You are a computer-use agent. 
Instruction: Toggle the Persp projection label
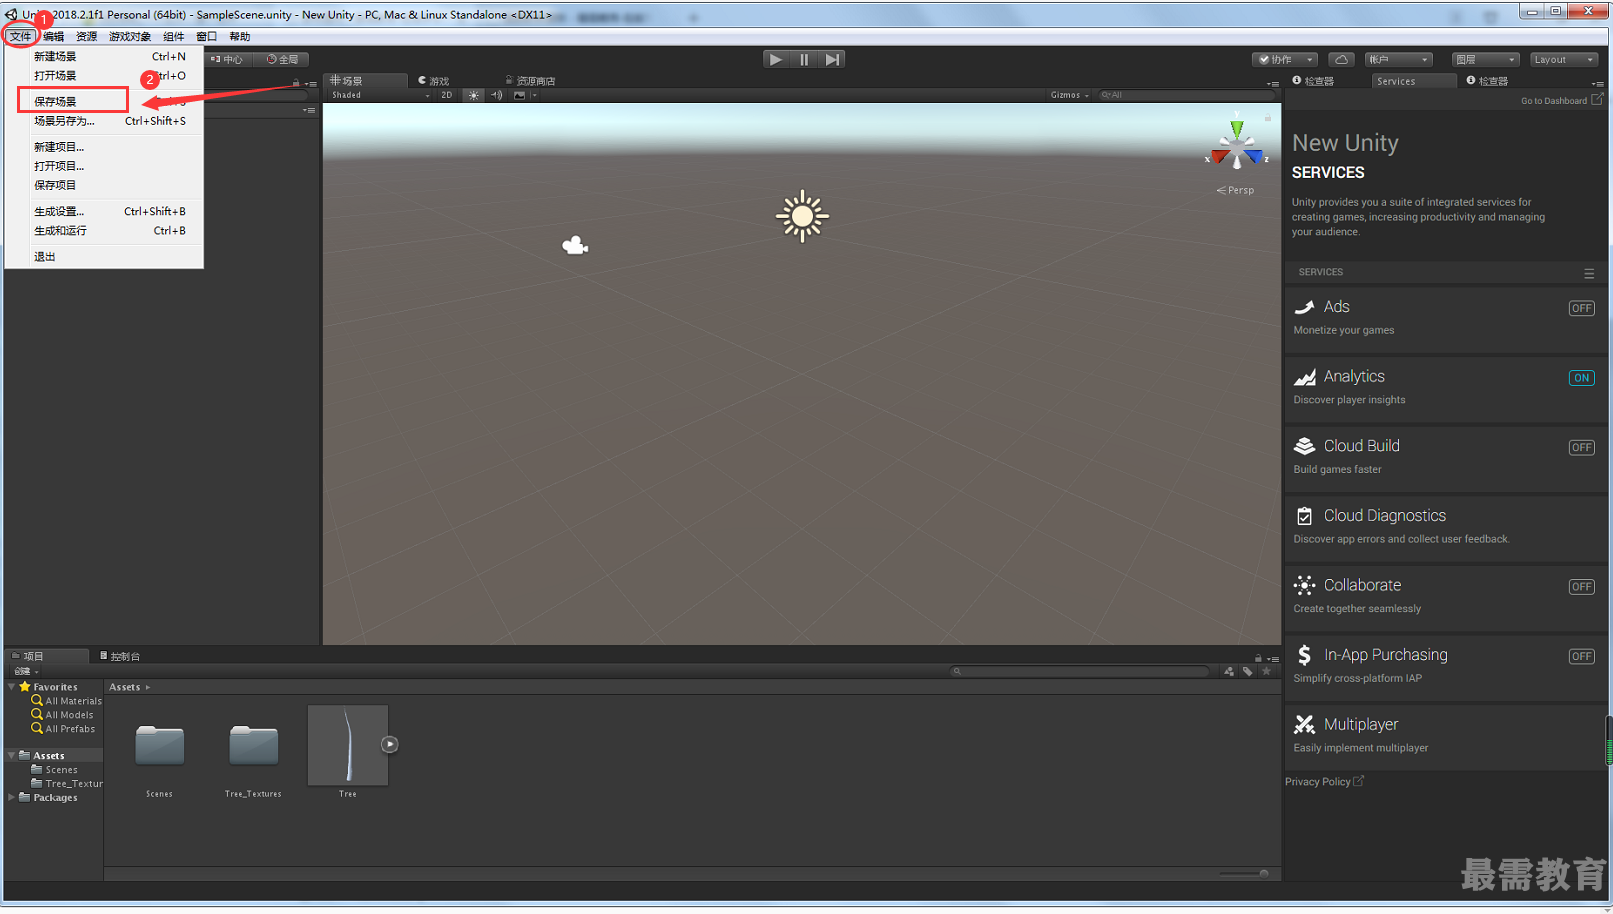[1236, 190]
